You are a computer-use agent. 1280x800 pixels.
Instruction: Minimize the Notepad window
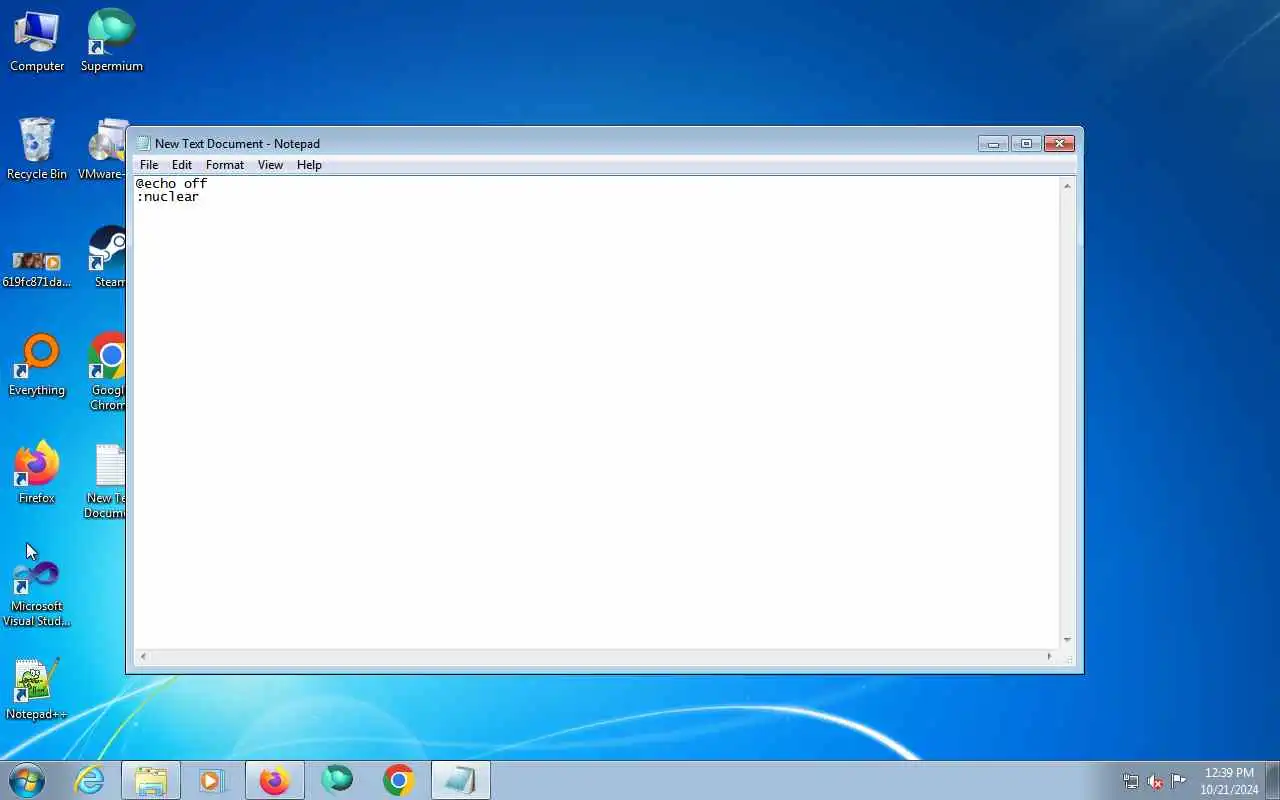point(993,143)
